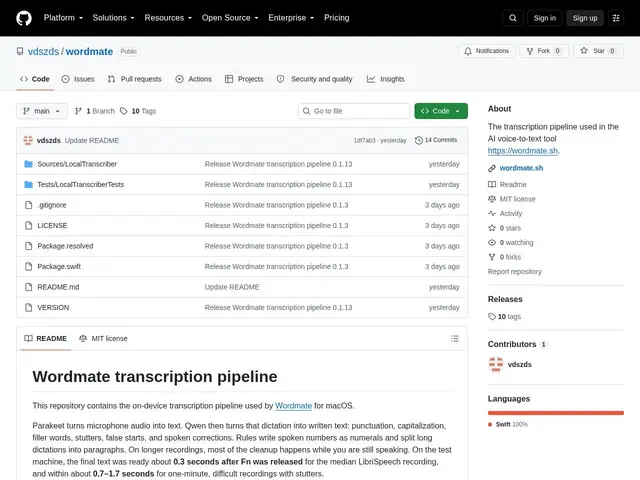The width and height of the screenshot is (640, 480).
Task: Click the Fork button
Action: 544,51
